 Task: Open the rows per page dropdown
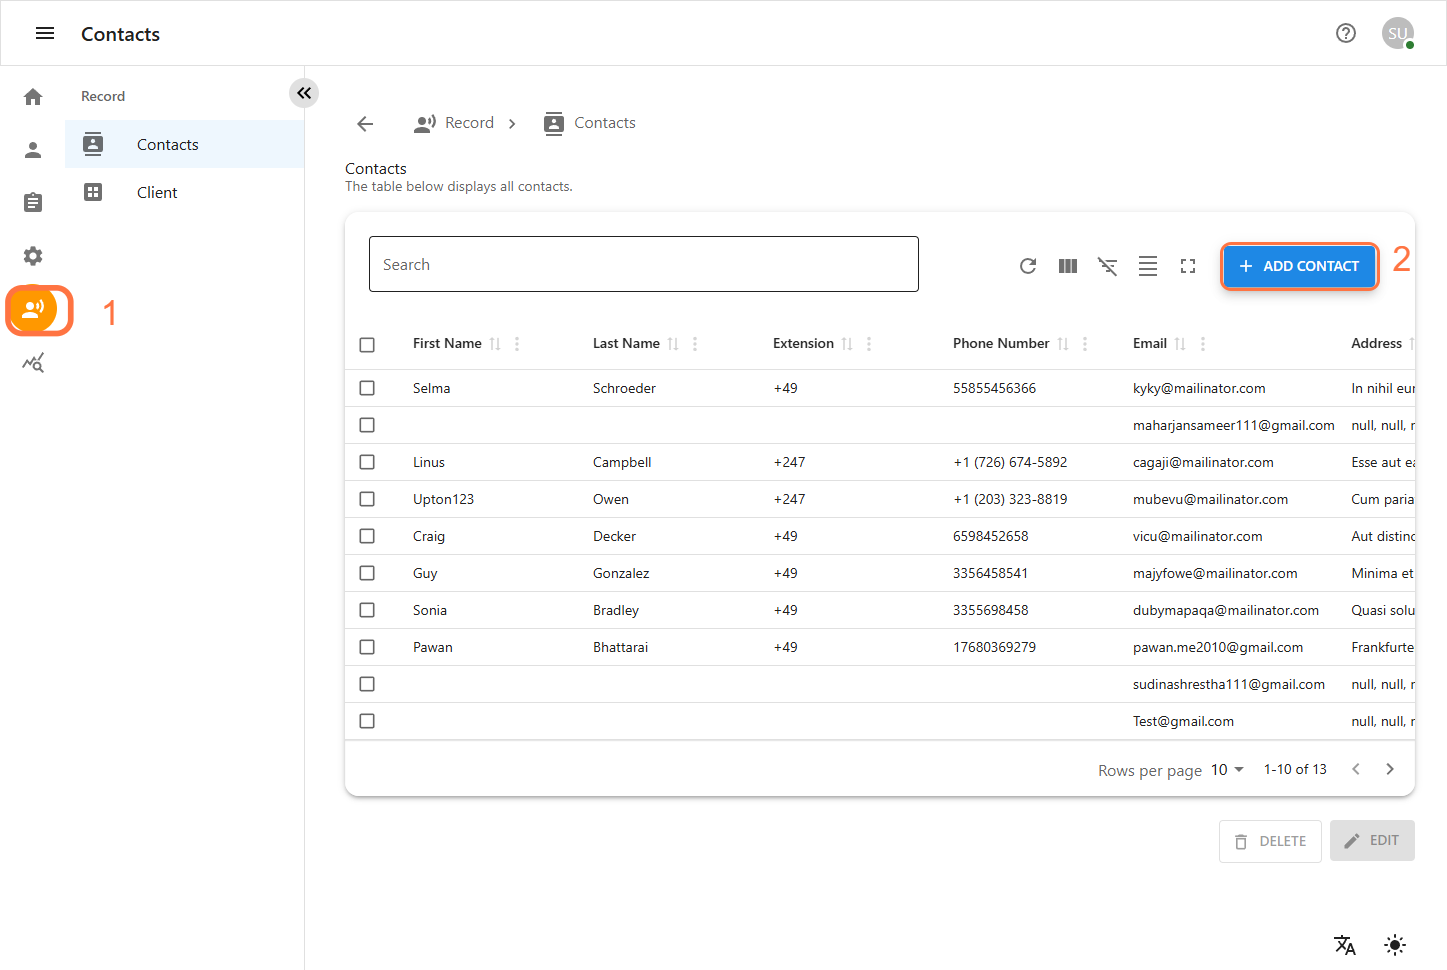tap(1227, 770)
